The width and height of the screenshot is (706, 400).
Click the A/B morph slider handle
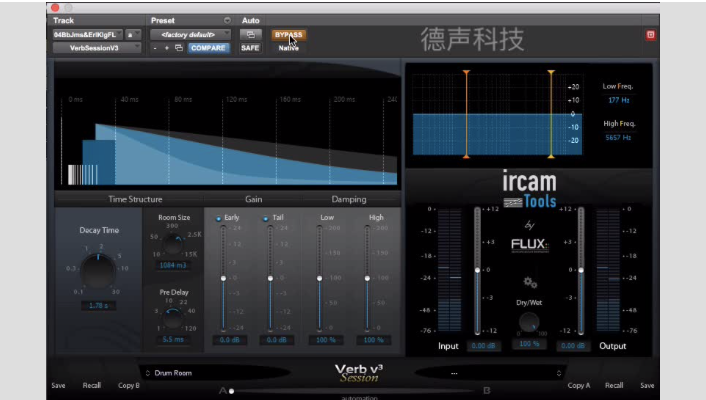231,391
